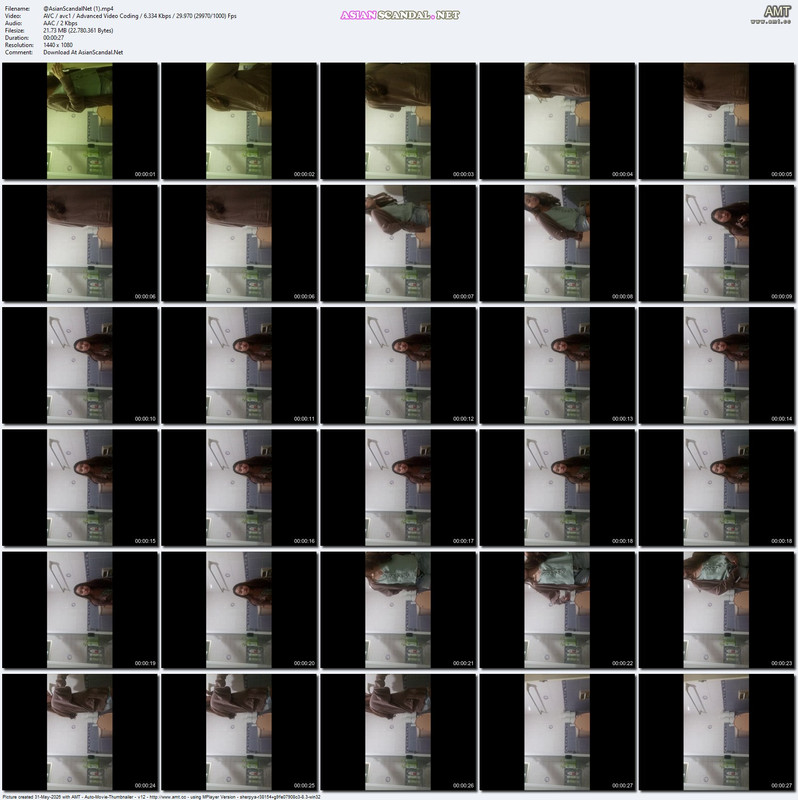Select the frame stamped 00:00:09

(x=717, y=243)
